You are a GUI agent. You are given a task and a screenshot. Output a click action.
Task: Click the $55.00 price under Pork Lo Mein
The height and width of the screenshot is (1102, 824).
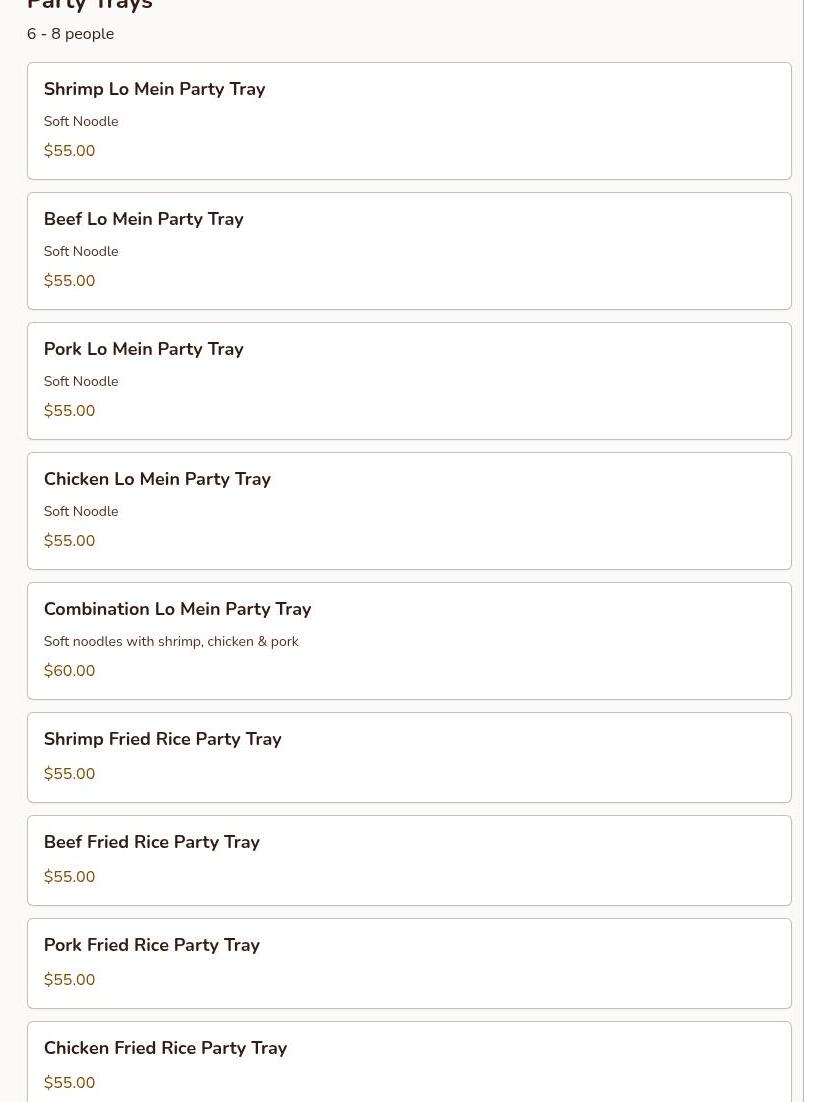(69, 411)
